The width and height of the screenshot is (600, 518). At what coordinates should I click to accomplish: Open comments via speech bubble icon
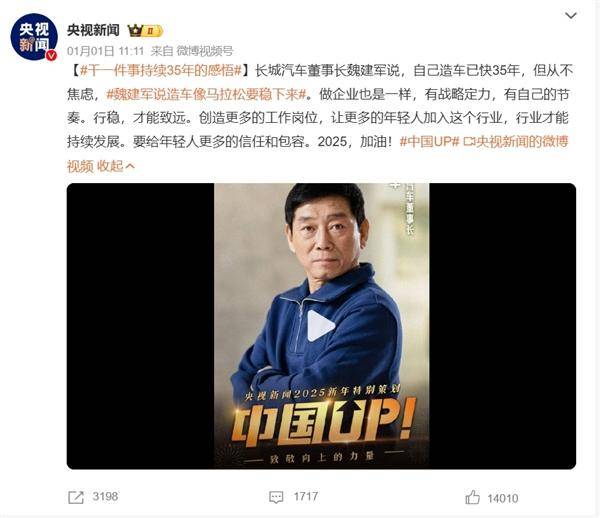[276, 497]
